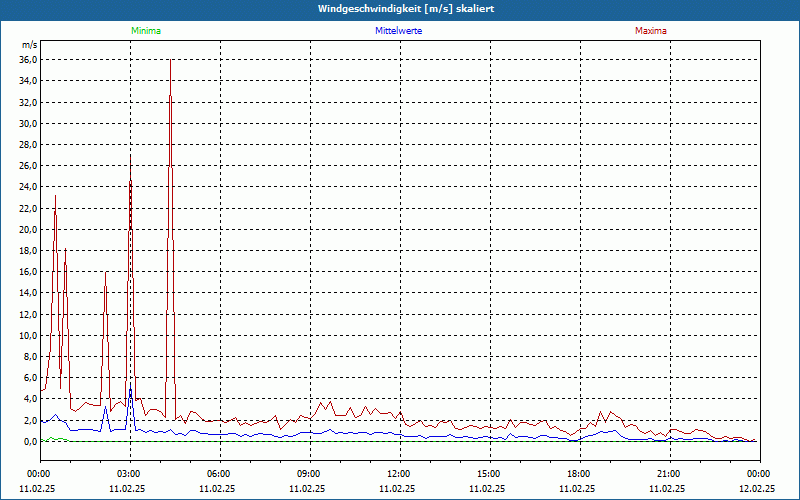Click the 20,0 y-axis value
This screenshot has width=800, height=500.
pos(29,229)
